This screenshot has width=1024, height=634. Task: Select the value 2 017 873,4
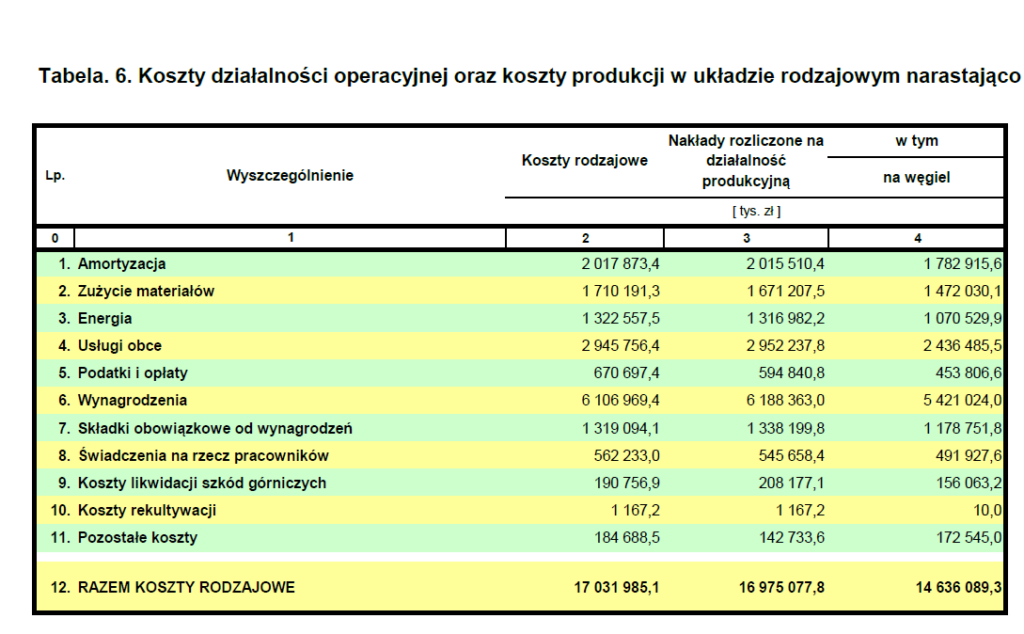tap(620, 264)
